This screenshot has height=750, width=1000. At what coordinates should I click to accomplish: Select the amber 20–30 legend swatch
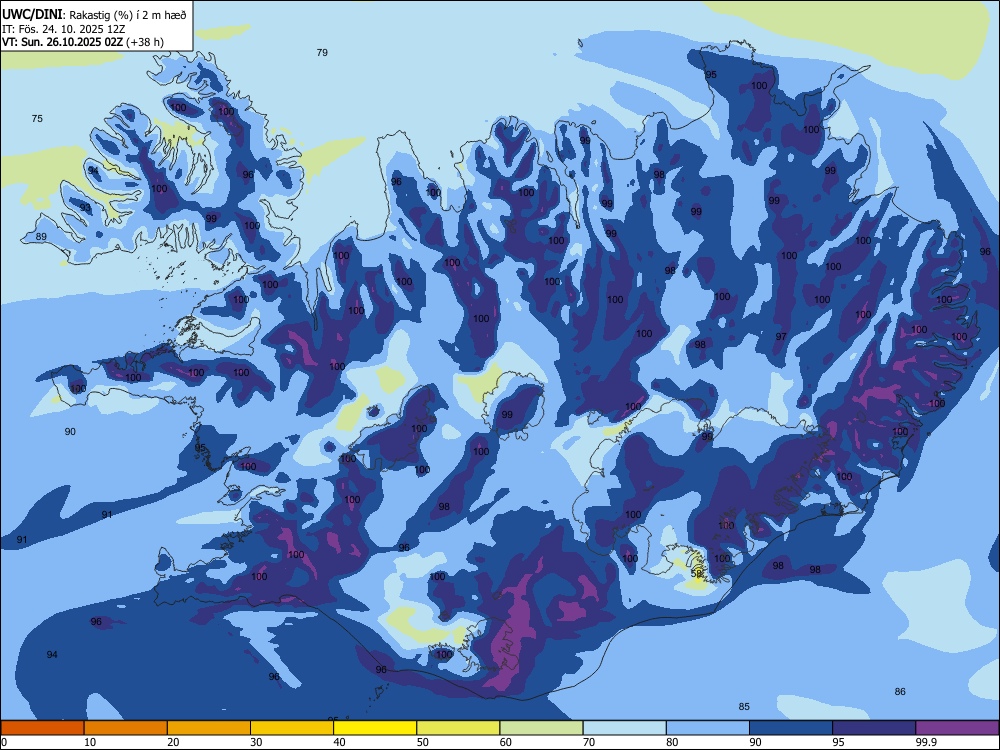pos(209,728)
